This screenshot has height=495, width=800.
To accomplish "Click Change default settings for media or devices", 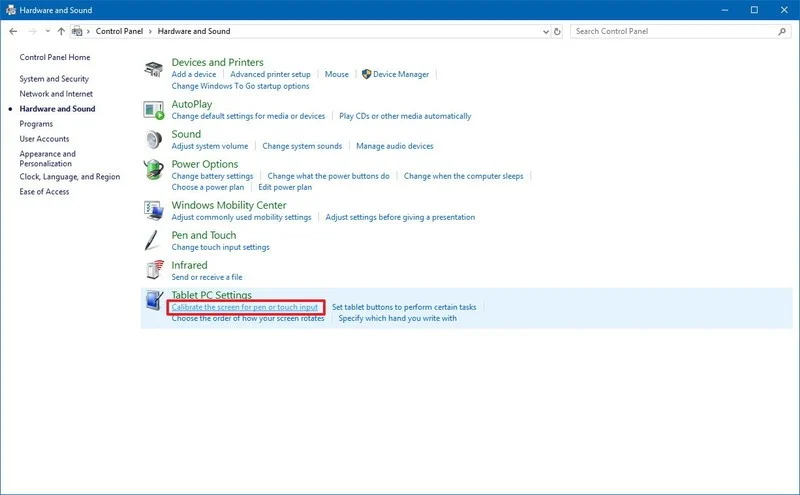I will point(248,116).
